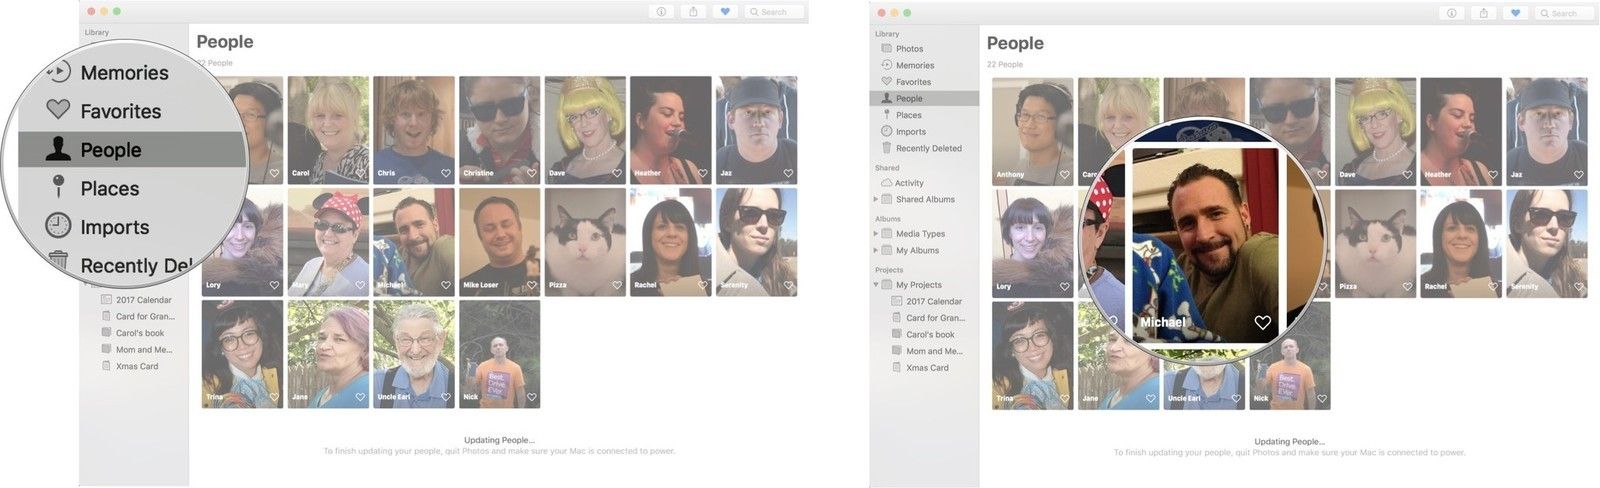This screenshot has width=1600, height=488.
Task: Click the magnified Favorites heart icon
Action: (x=59, y=110)
